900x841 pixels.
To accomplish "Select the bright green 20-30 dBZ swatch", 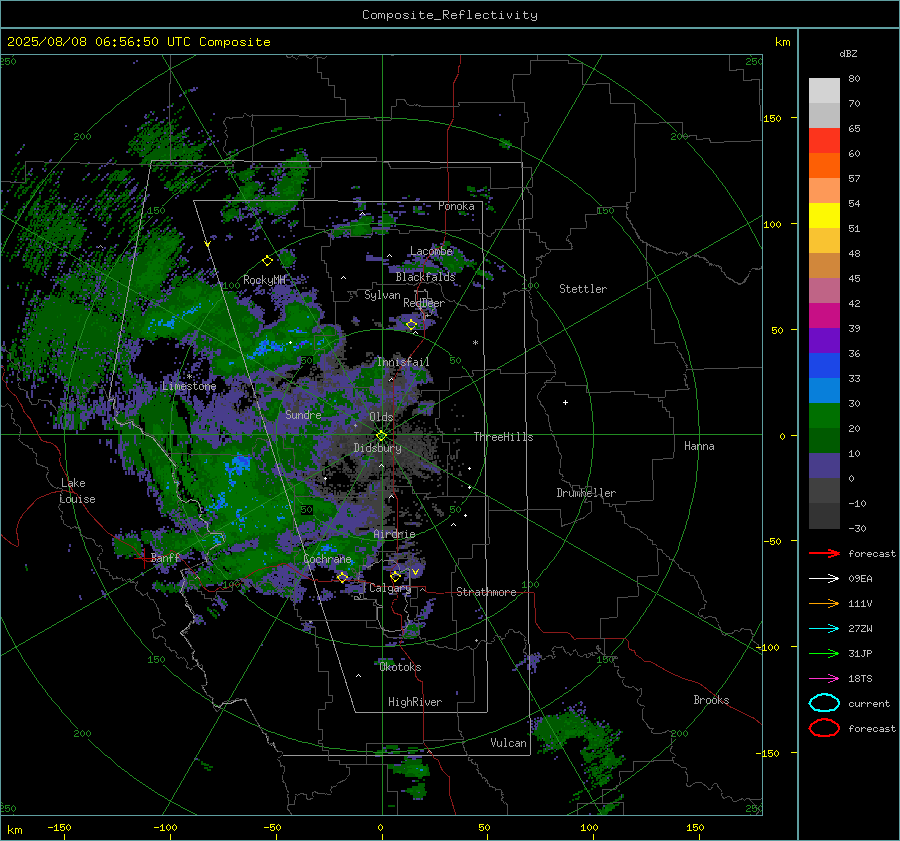I will [824, 415].
